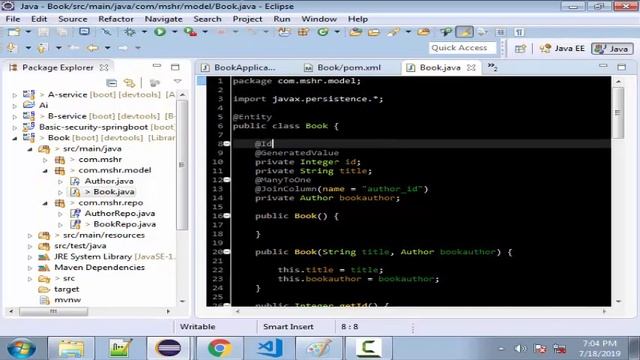640x360 pixels.
Task: Toggle code folding at line 20
Action: tap(227, 252)
